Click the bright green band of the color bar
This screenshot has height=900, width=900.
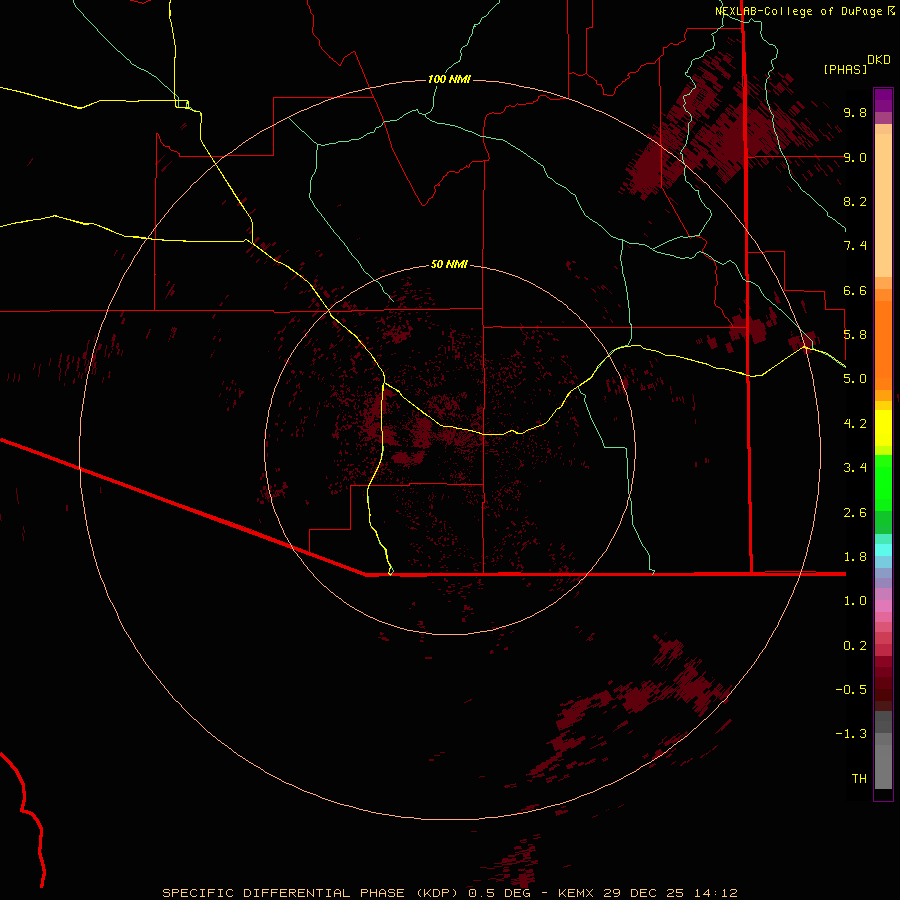[883, 482]
